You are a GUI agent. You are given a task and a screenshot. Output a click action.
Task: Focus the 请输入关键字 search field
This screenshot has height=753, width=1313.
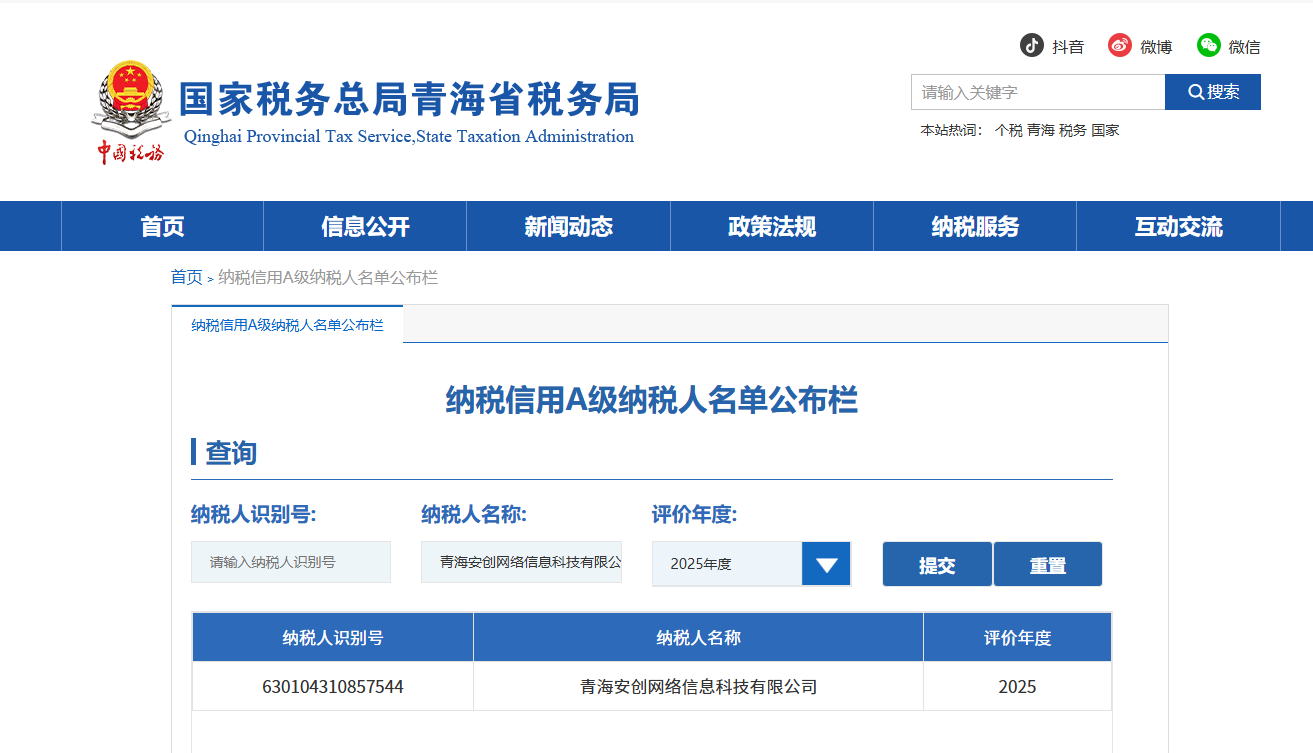(x=1038, y=92)
